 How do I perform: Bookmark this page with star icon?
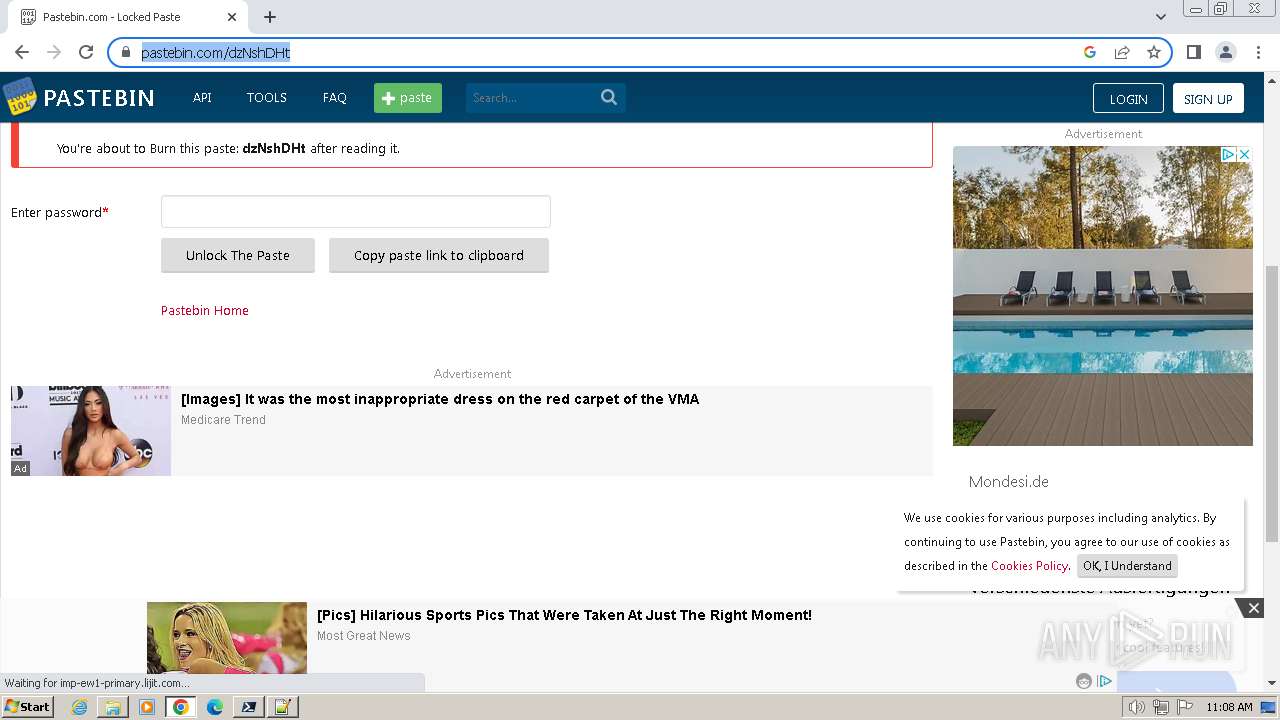click(1154, 52)
